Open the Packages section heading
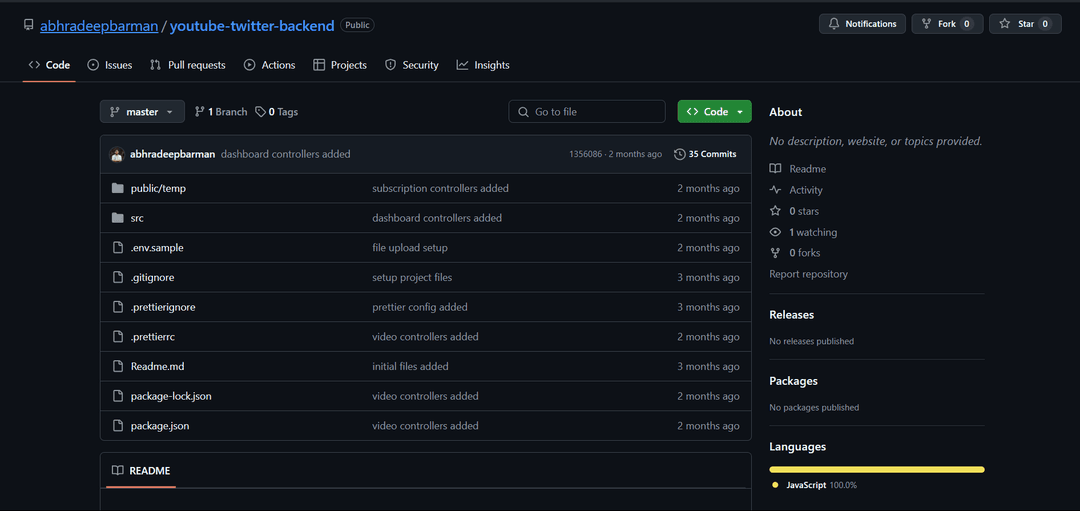This screenshot has height=511, width=1080. click(x=793, y=381)
